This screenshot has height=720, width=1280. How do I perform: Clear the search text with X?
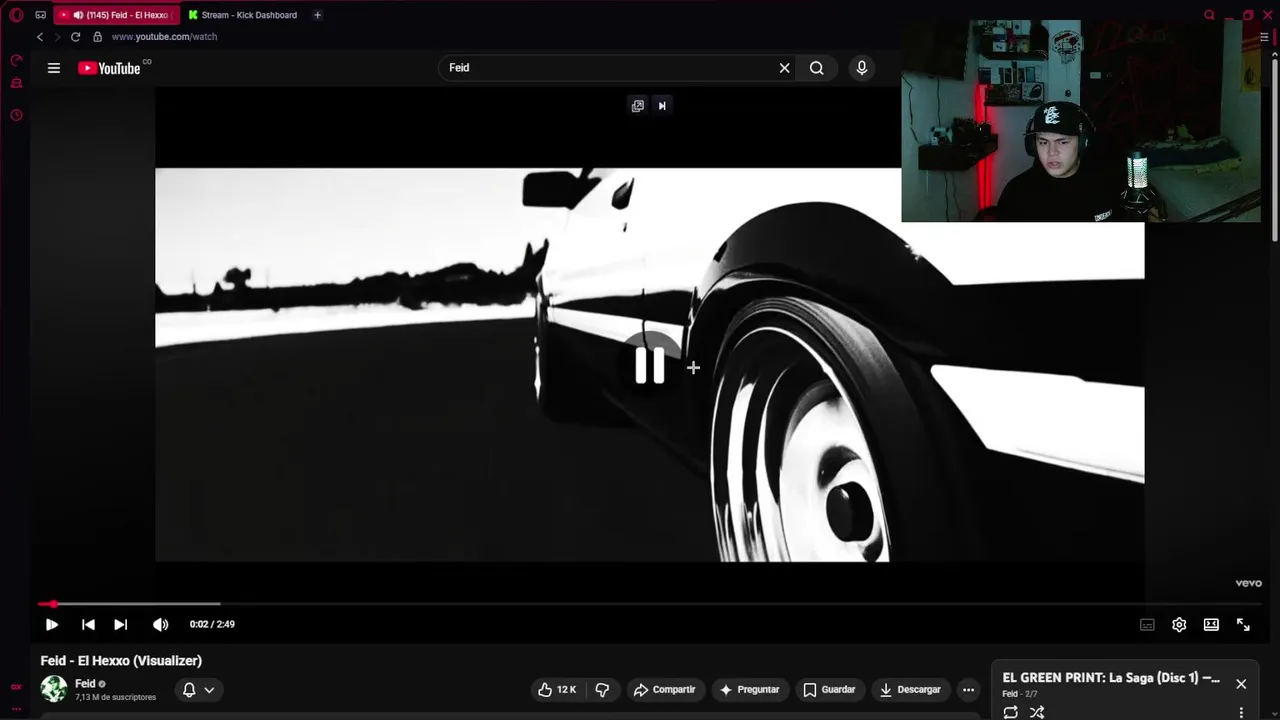point(785,68)
